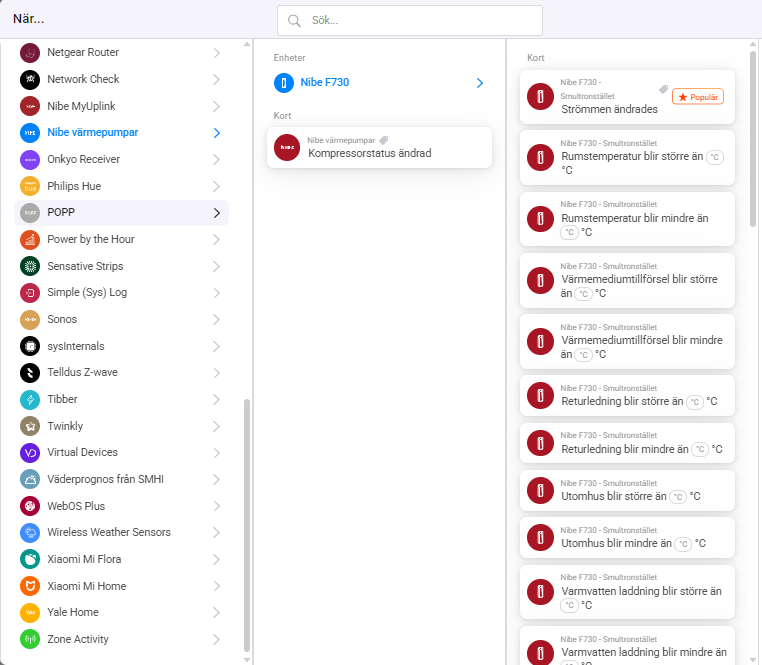762x665 pixels.
Task: Click the Onkyo Receiver app icon
Action: [x=30, y=159]
